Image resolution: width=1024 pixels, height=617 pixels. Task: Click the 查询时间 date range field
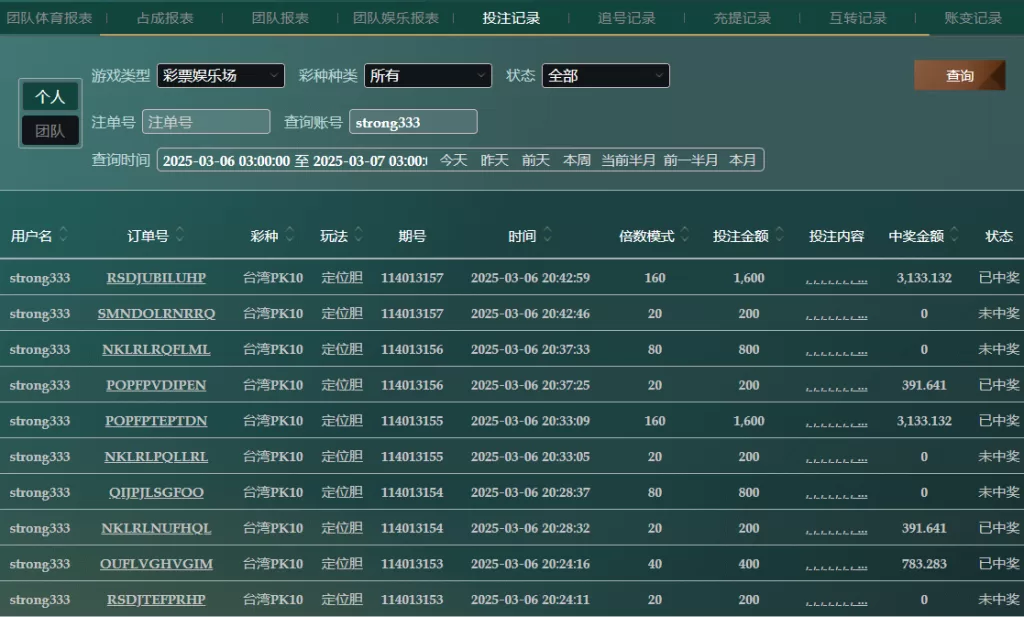(x=294, y=160)
